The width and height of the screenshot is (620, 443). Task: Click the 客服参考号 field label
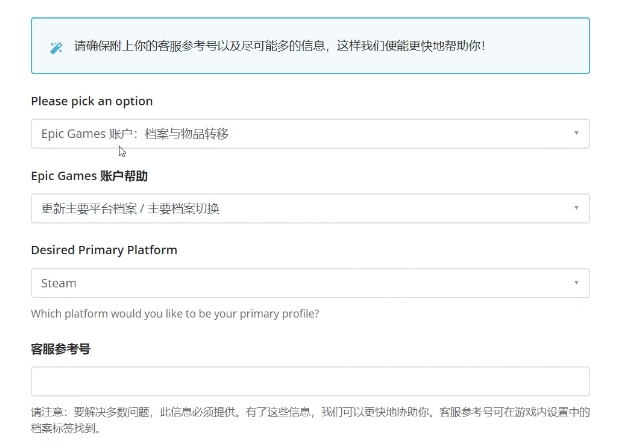pos(60,349)
